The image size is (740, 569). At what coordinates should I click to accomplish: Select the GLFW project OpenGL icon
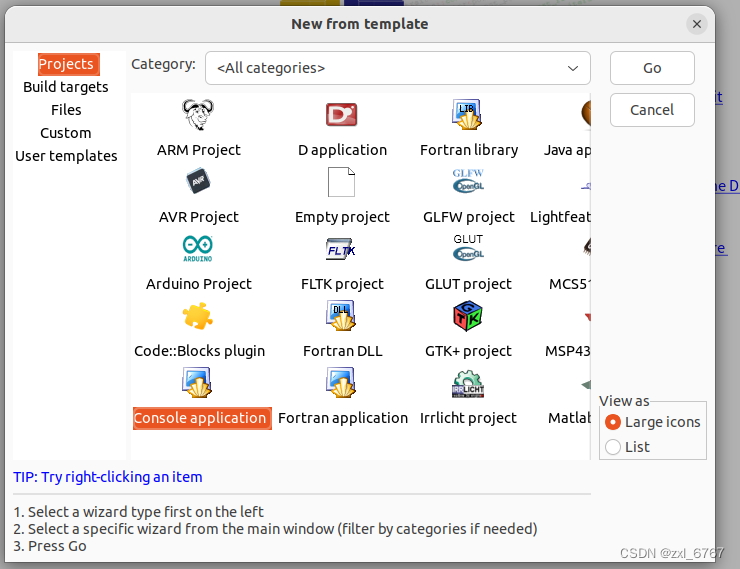pyautogui.click(x=468, y=181)
